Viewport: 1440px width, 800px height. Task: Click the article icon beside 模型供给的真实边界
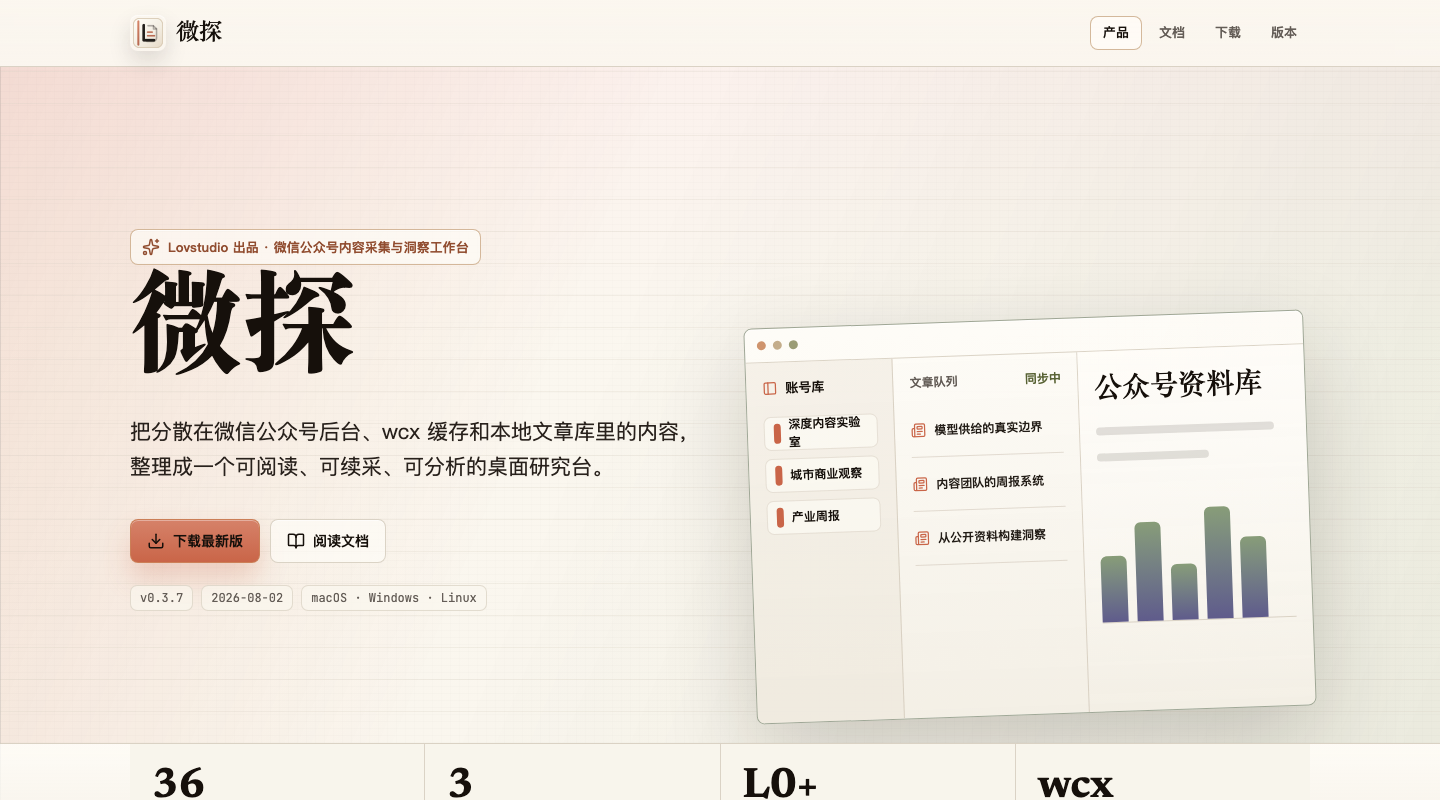click(918, 430)
